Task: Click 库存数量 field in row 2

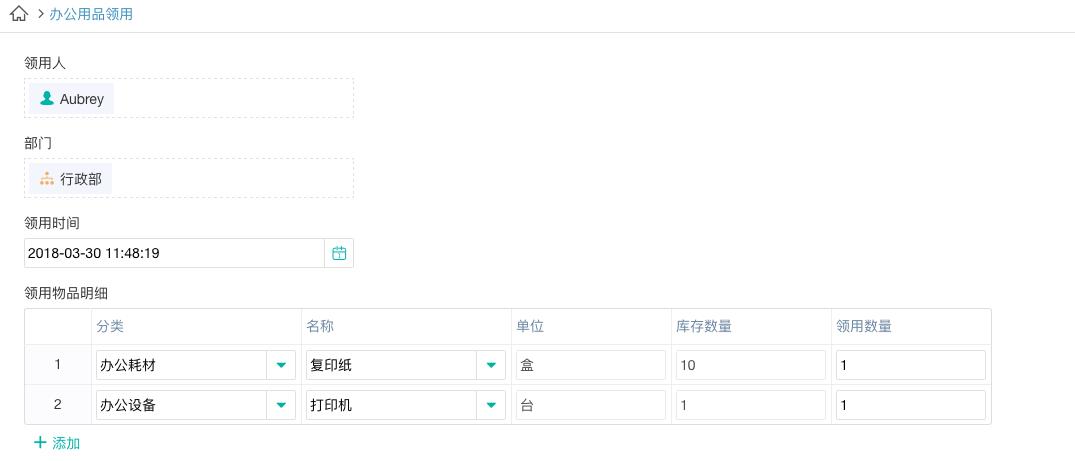Action: click(751, 405)
